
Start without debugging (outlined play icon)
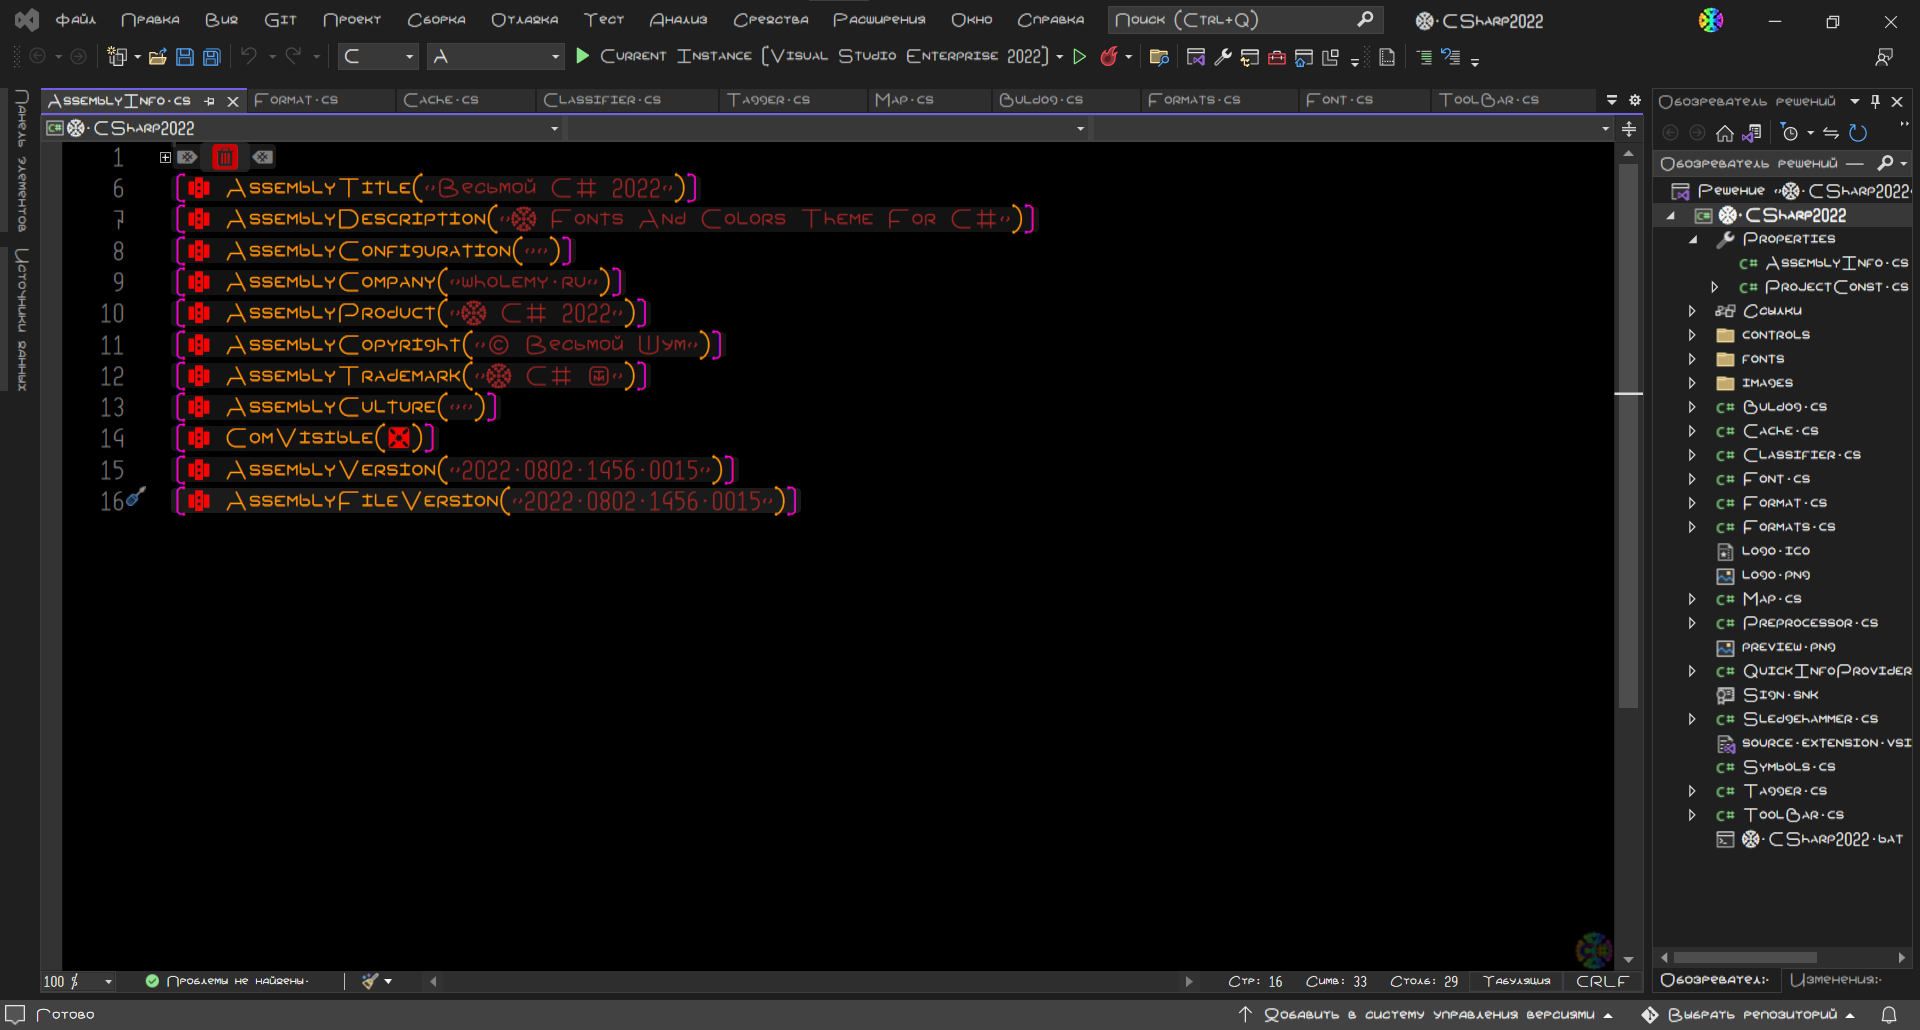click(1080, 57)
